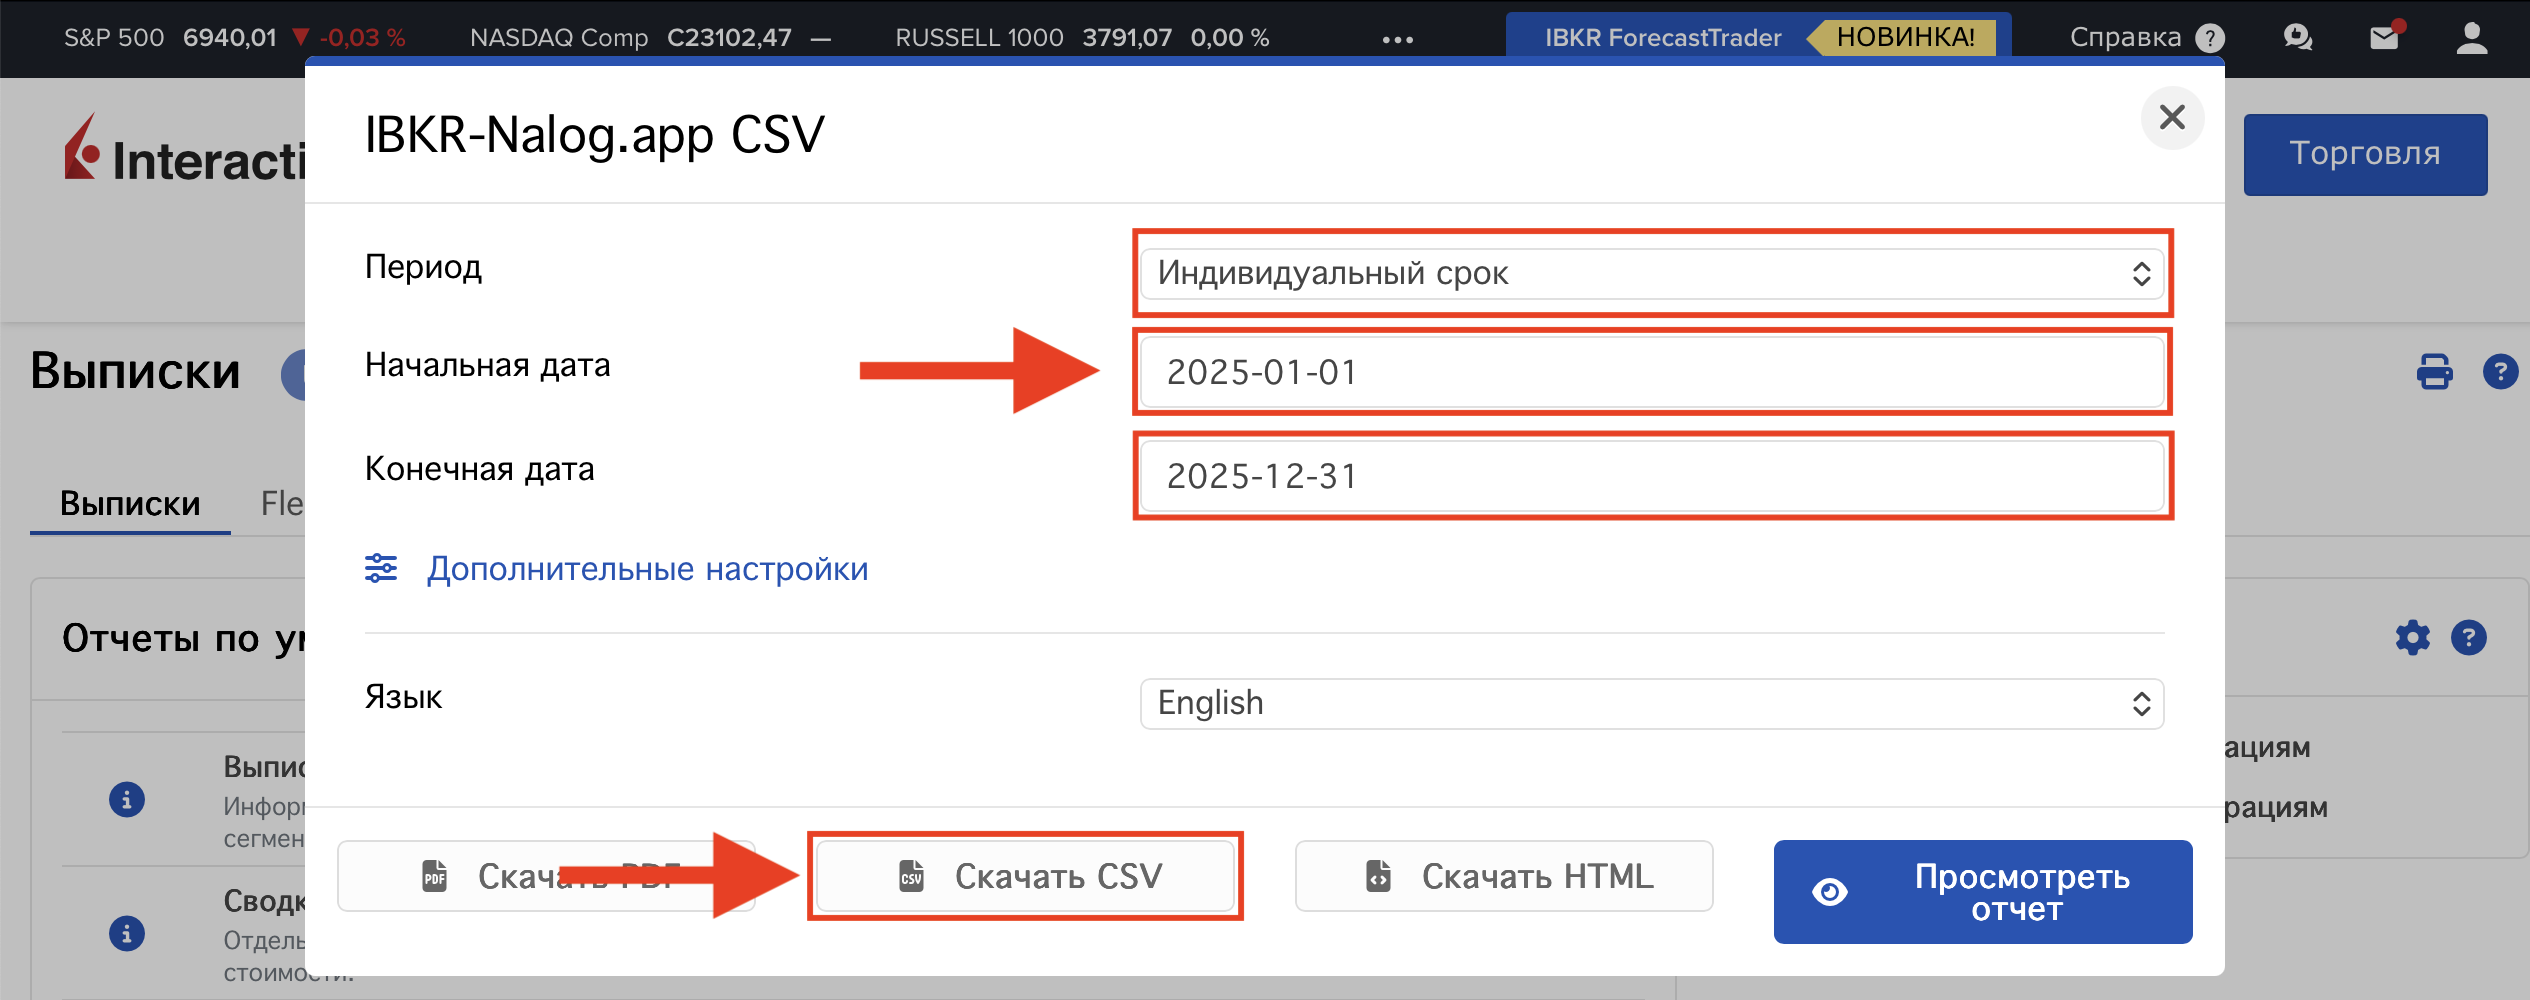This screenshot has height=1000, width=2530.
Task: Open the user account profile icon
Action: [2471, 38]
